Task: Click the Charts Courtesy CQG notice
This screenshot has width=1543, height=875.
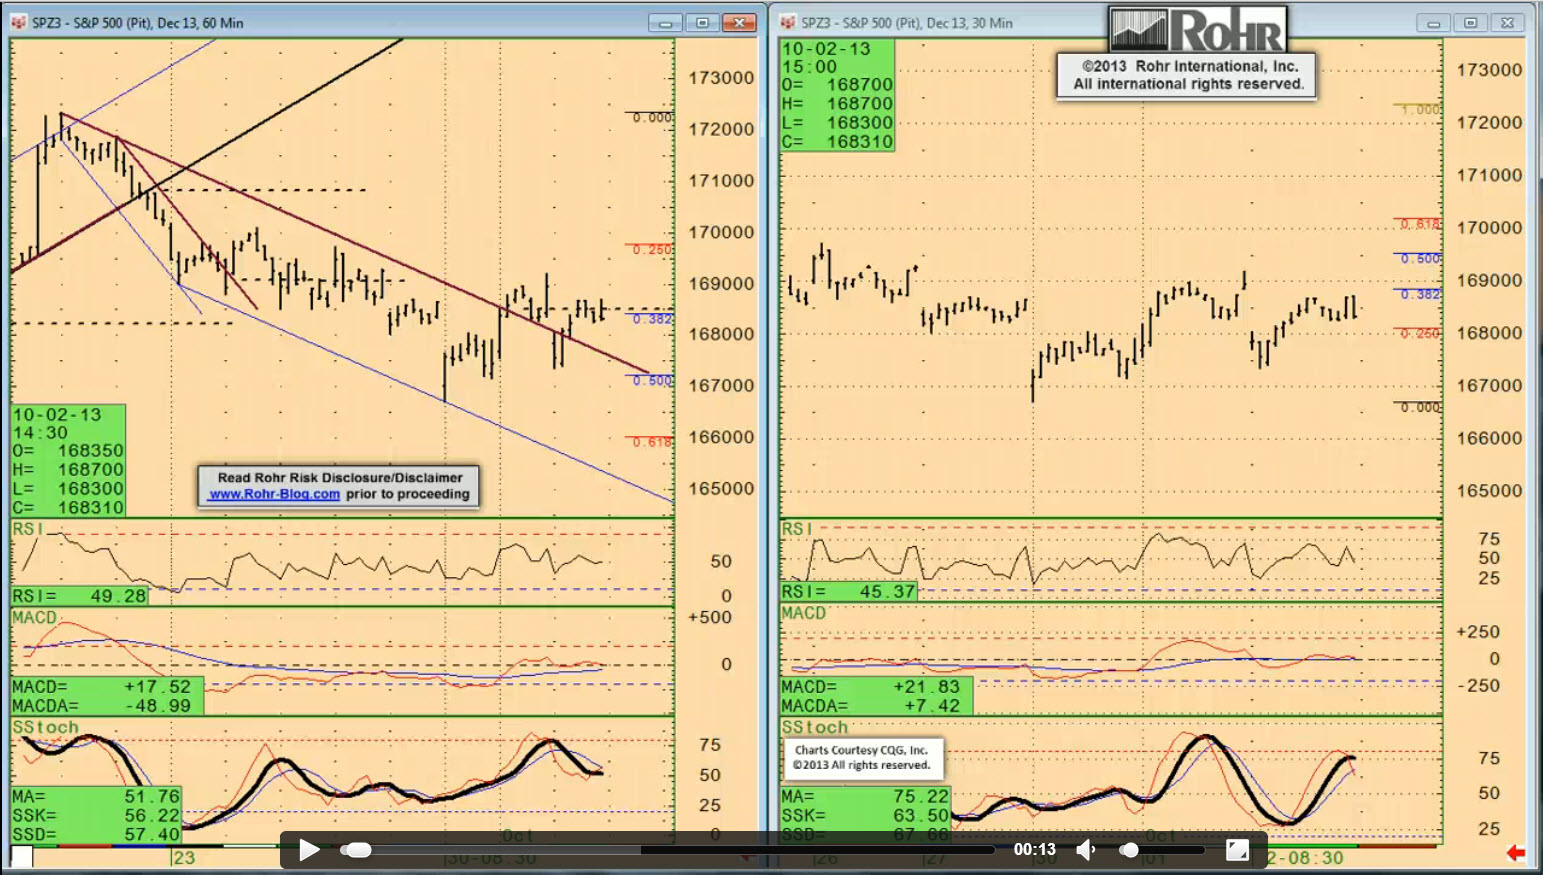Action: click(861, 757)
